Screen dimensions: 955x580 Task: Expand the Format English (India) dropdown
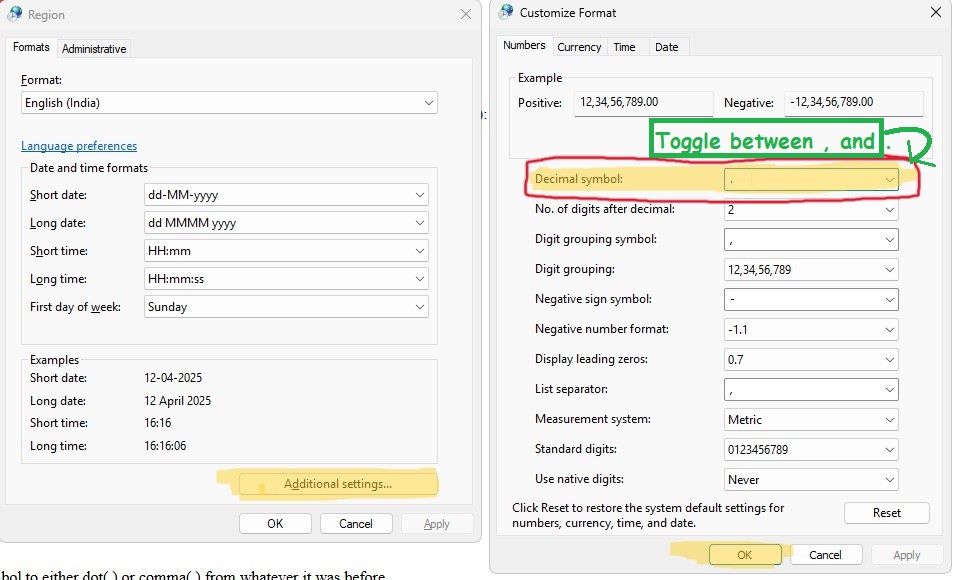click(229, 103)
